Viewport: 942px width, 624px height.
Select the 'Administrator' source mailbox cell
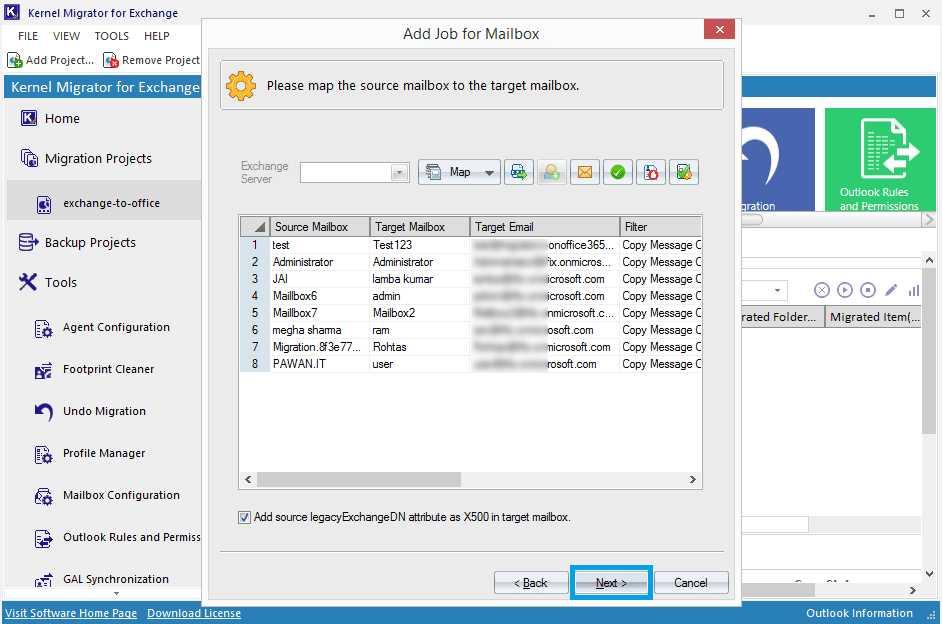tap(320, 262)
